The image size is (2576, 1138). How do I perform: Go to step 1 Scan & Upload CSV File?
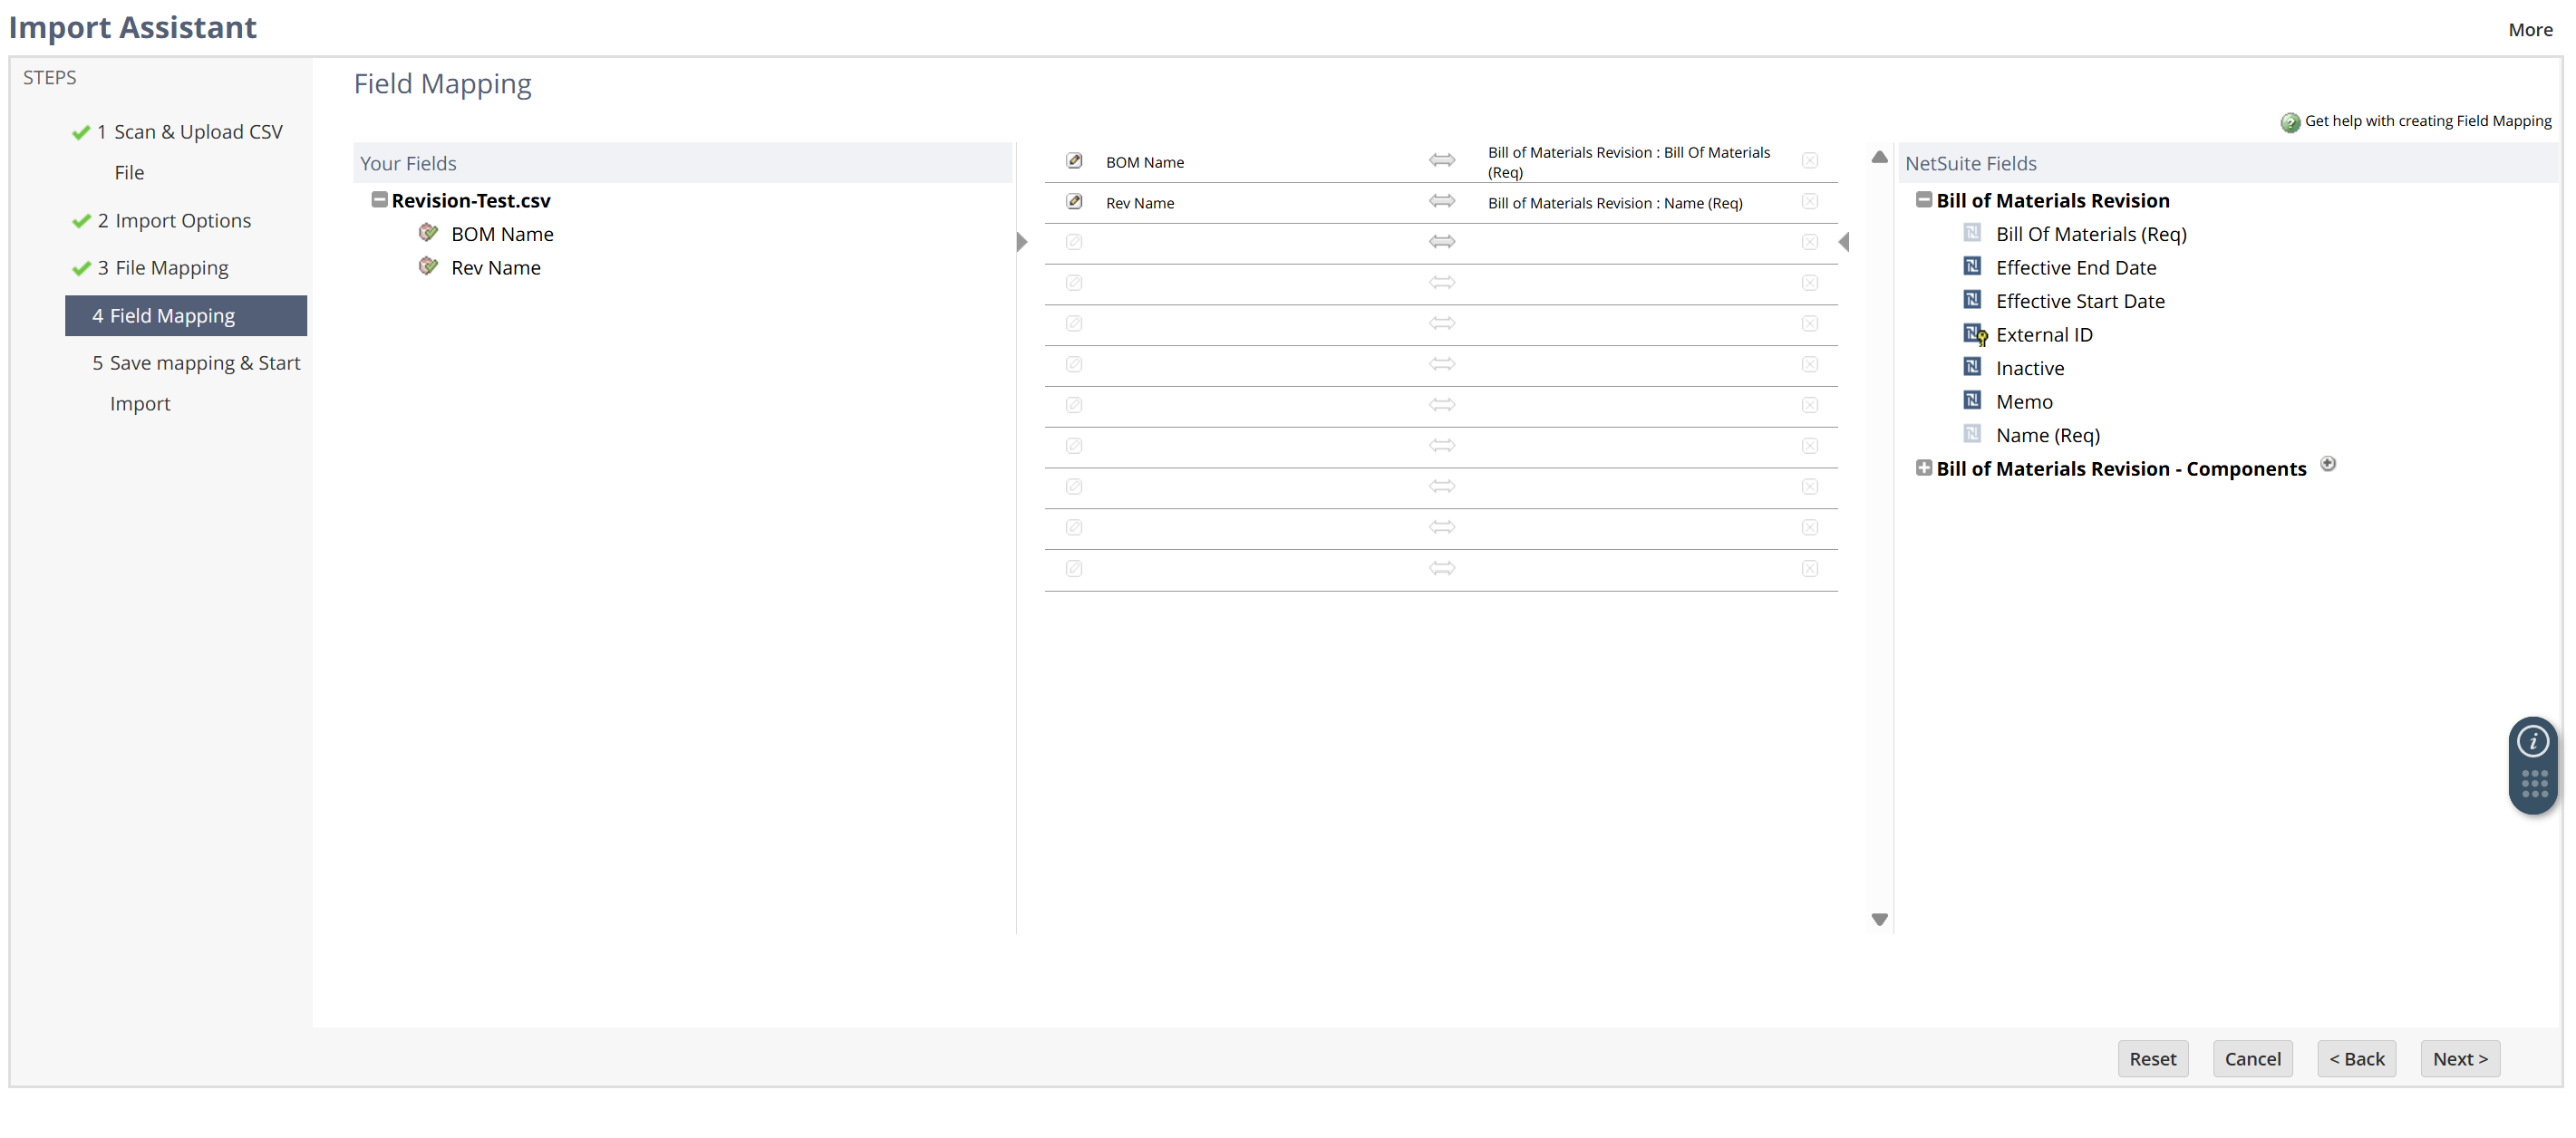pyautogui.click(x=189, y=152)
